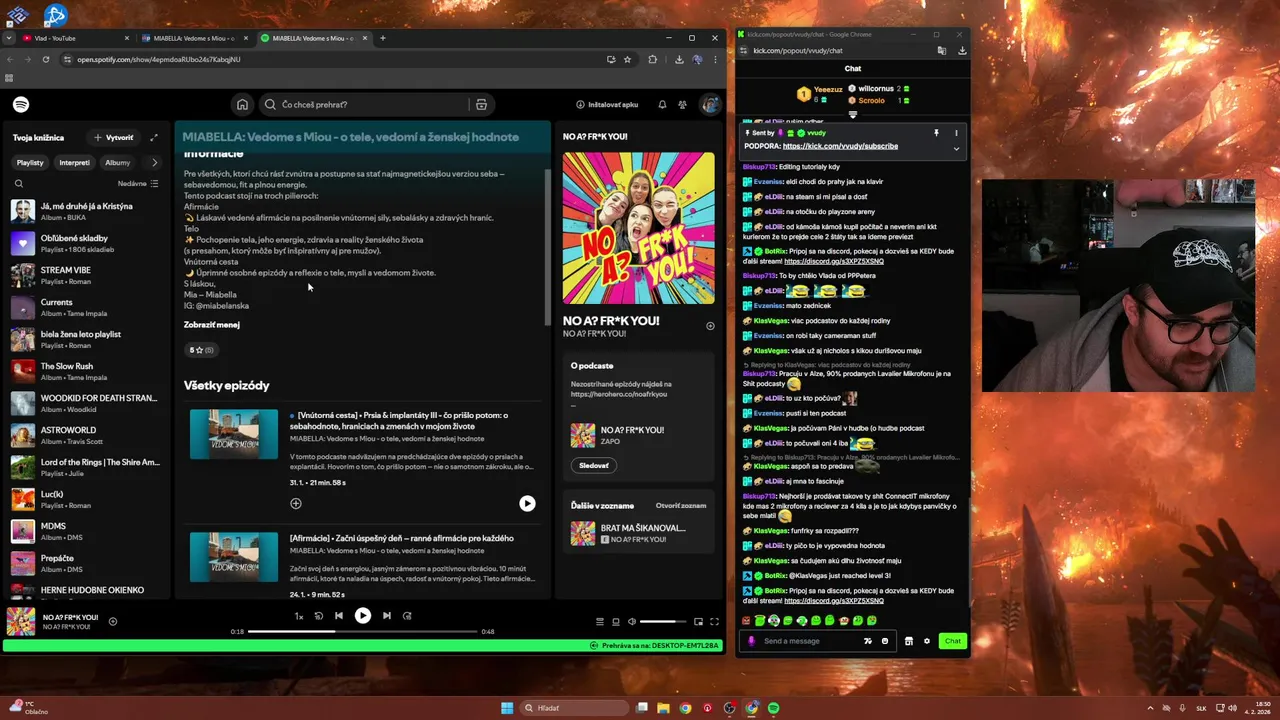
Task: Open the Friend Activity icon
Action: point(682,104)
